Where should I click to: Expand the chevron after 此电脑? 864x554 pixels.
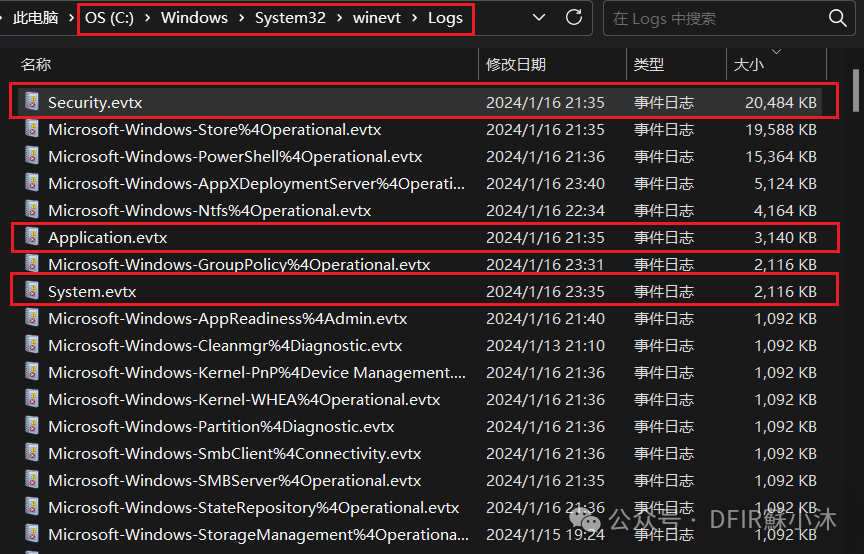pyautogui.click(x=71, y=18)
